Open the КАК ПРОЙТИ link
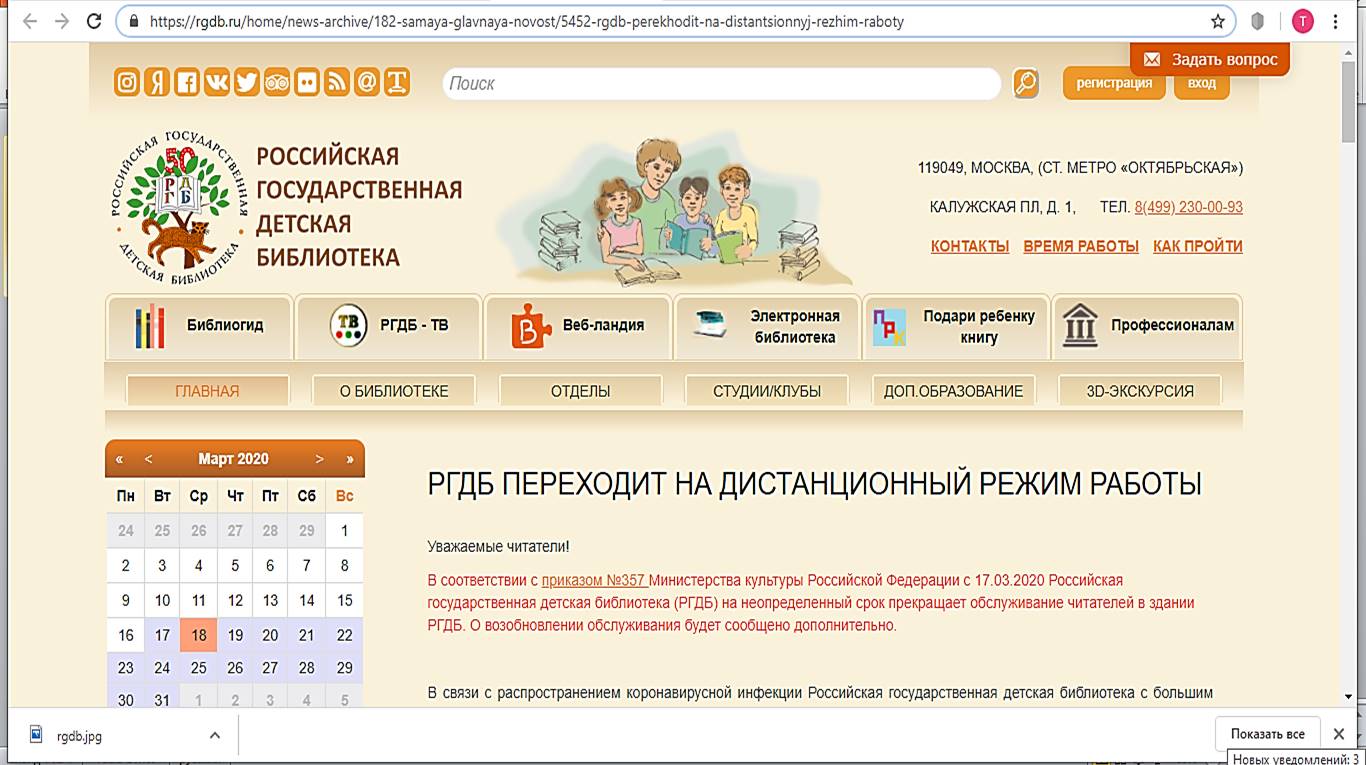Image resolution: width=1366 pixels, height=765 pixels. tap(1198, 246)
